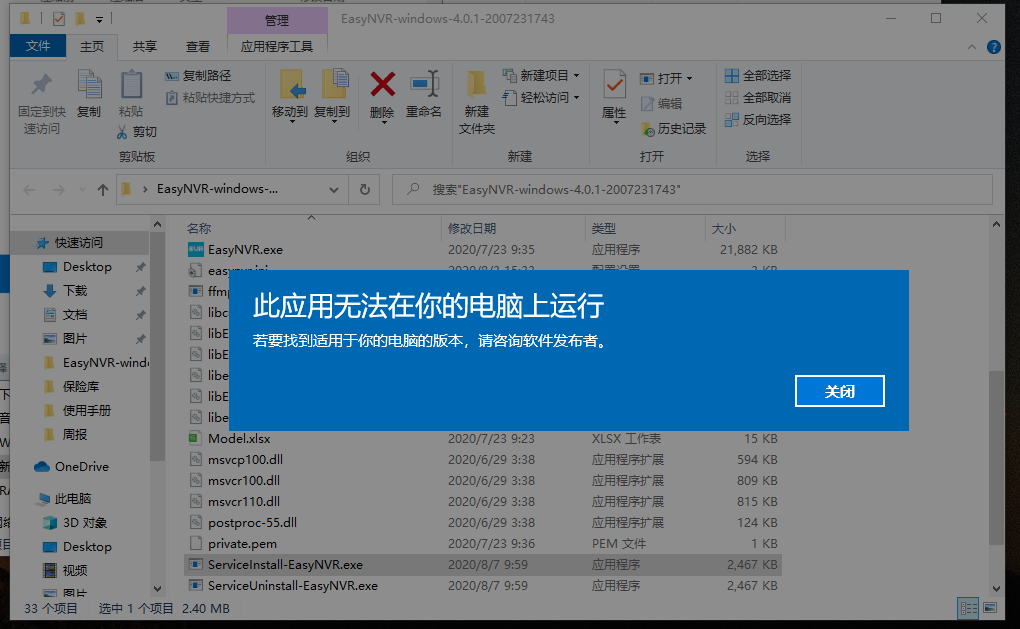1020x629 pixels.
Task: Click 剪切 scissors button
Action: click(x=137, y=132)
